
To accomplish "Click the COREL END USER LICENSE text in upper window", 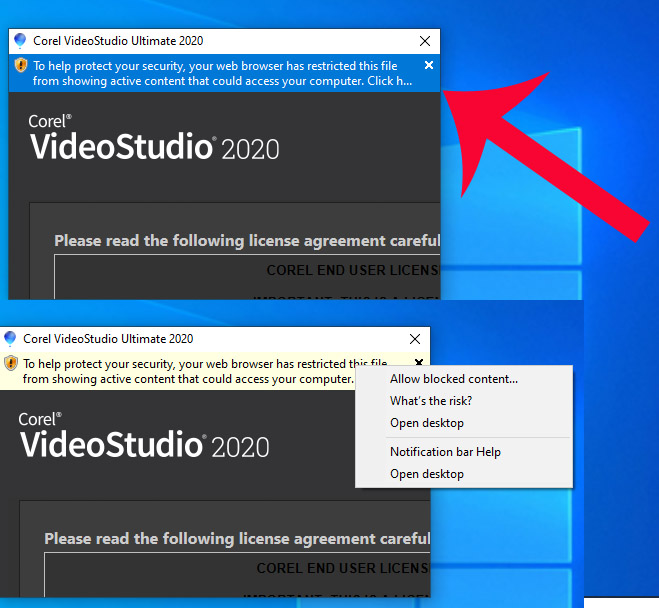I will [x=353, y=270].
